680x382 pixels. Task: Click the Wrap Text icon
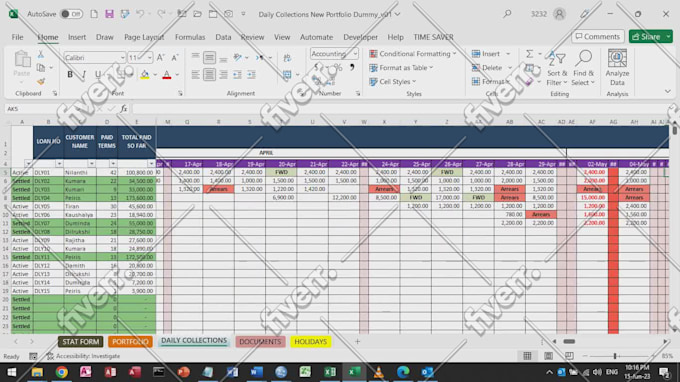point(287,58)
